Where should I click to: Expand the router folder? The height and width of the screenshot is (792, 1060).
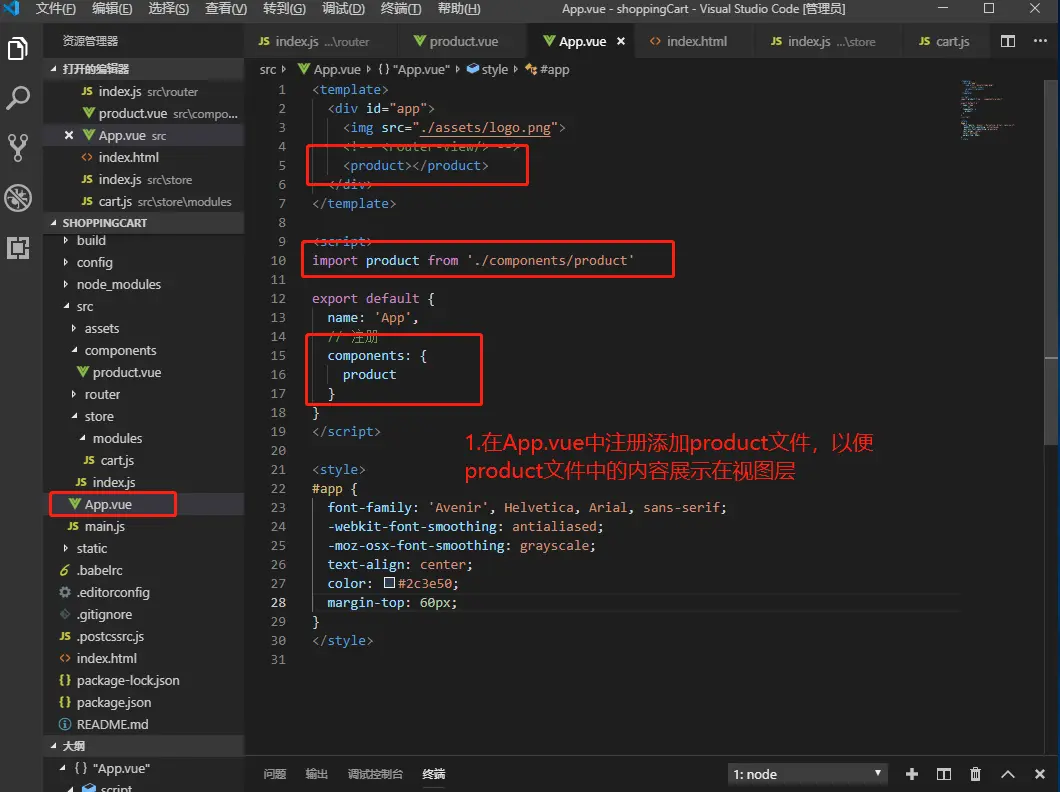point(74,394)
